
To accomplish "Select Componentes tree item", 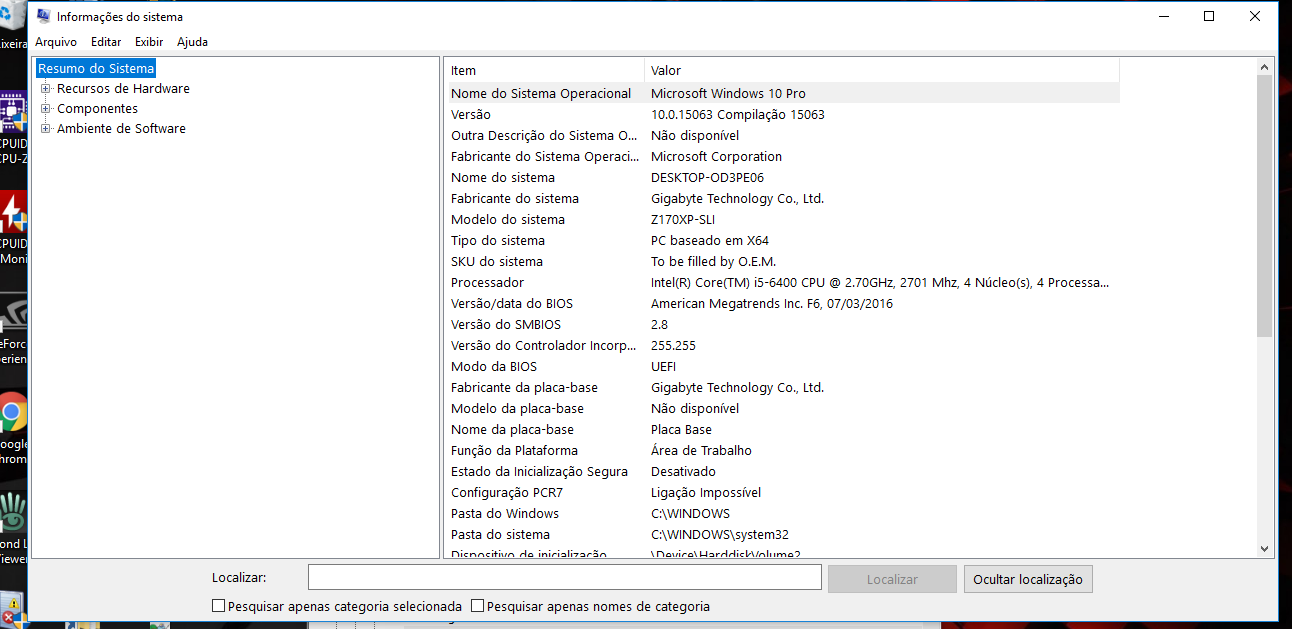I will point(98,109).
